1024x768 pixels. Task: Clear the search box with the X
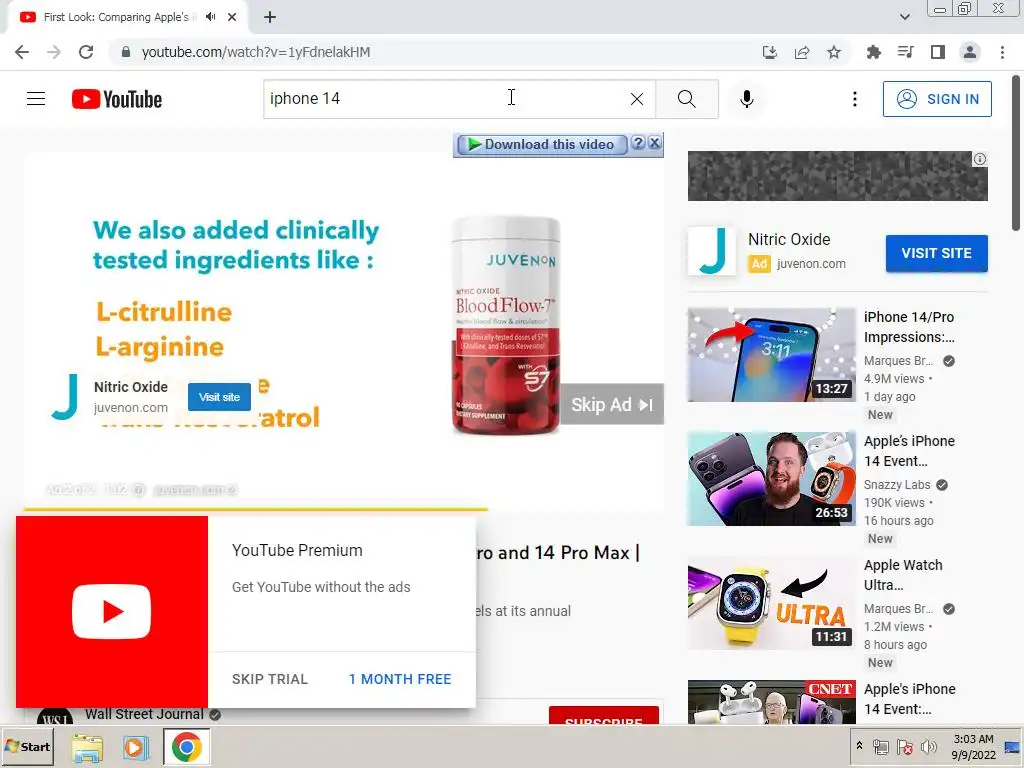point(637,99)
